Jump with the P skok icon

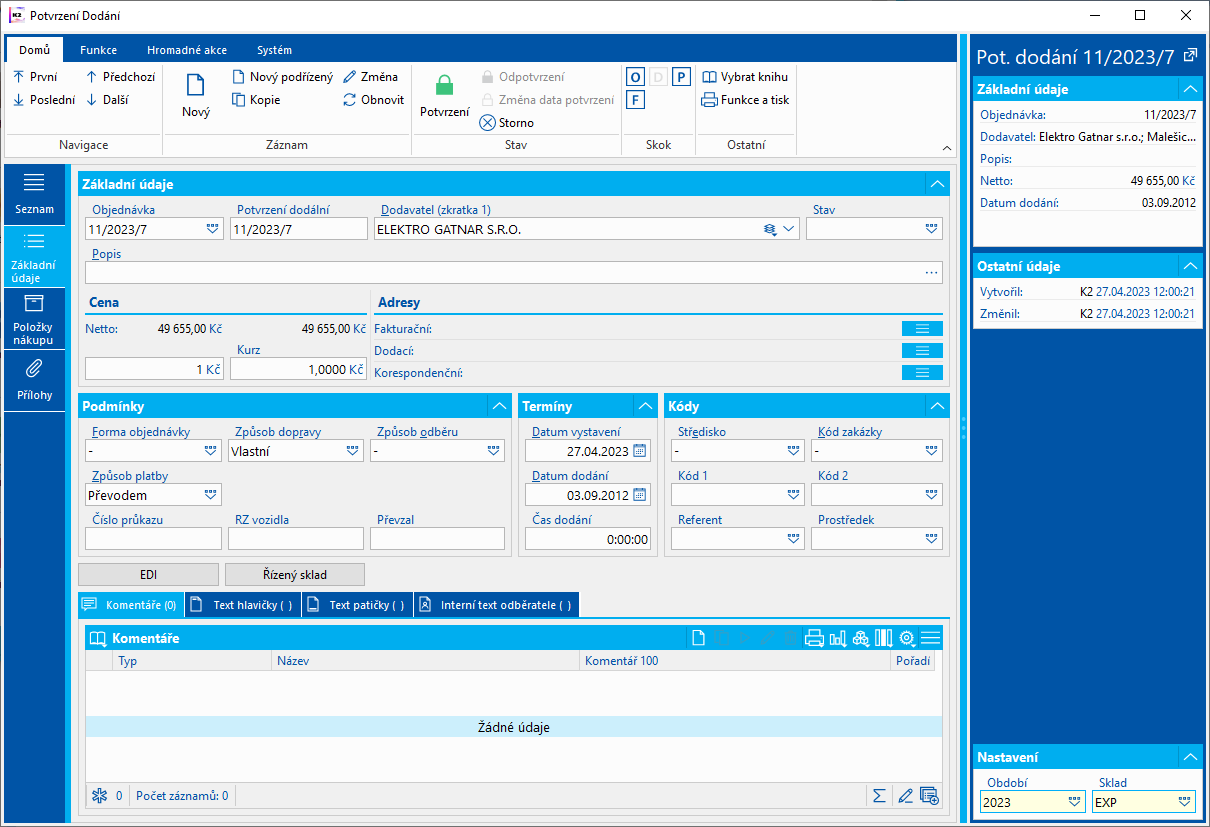point(681,77)
